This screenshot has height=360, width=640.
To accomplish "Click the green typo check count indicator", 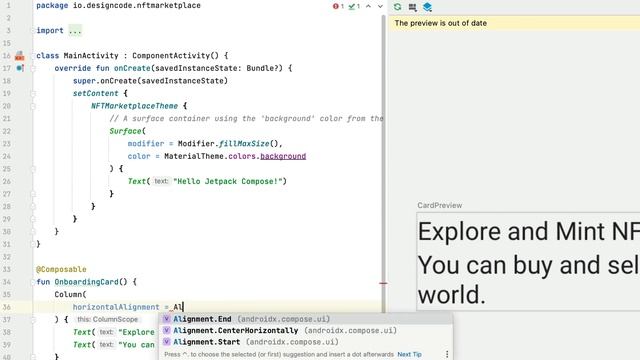I will click(x=354, y=6).
